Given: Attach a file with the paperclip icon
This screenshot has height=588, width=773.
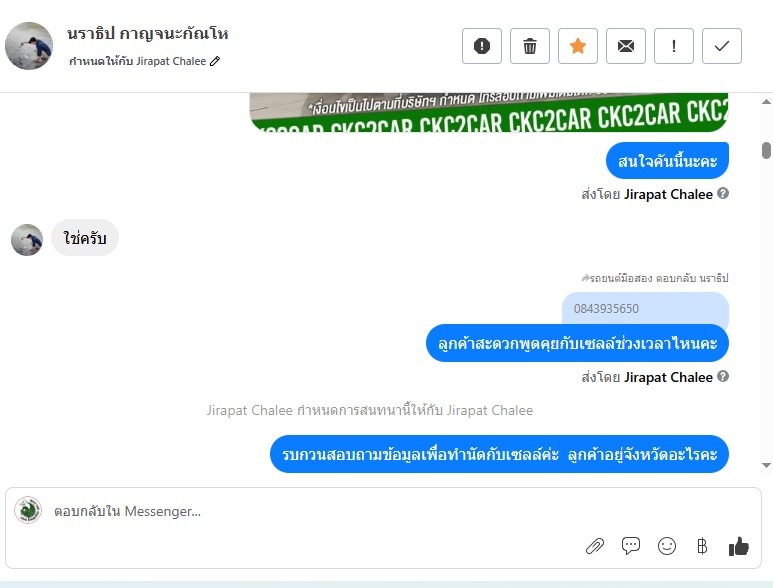Looking at the screenshot, I should click(595, 546).
